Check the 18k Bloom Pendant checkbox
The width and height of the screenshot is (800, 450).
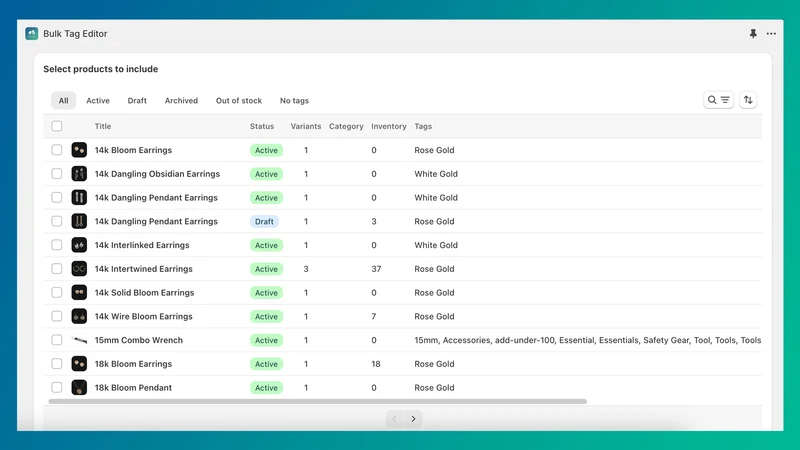(57, 388)
